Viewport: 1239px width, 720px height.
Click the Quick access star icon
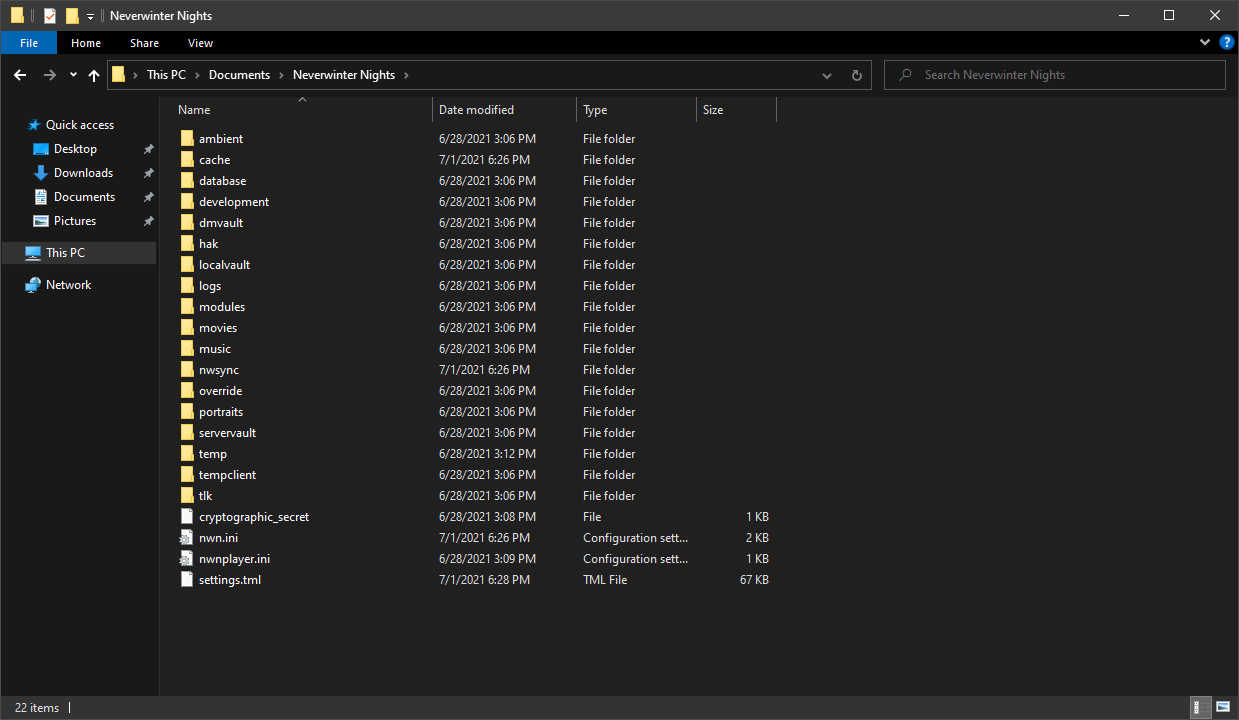click(34, 125)
